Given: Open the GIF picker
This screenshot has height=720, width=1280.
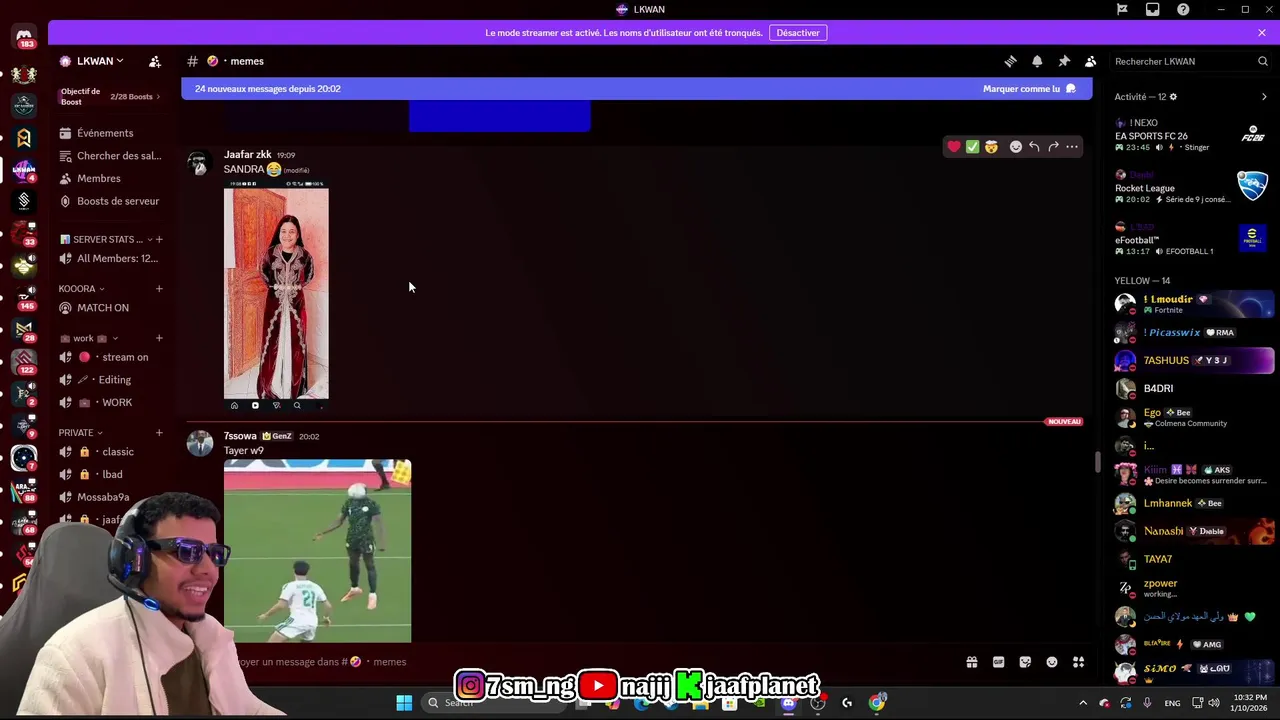Looking at the screenshot, I should click(x=998, y=662).
